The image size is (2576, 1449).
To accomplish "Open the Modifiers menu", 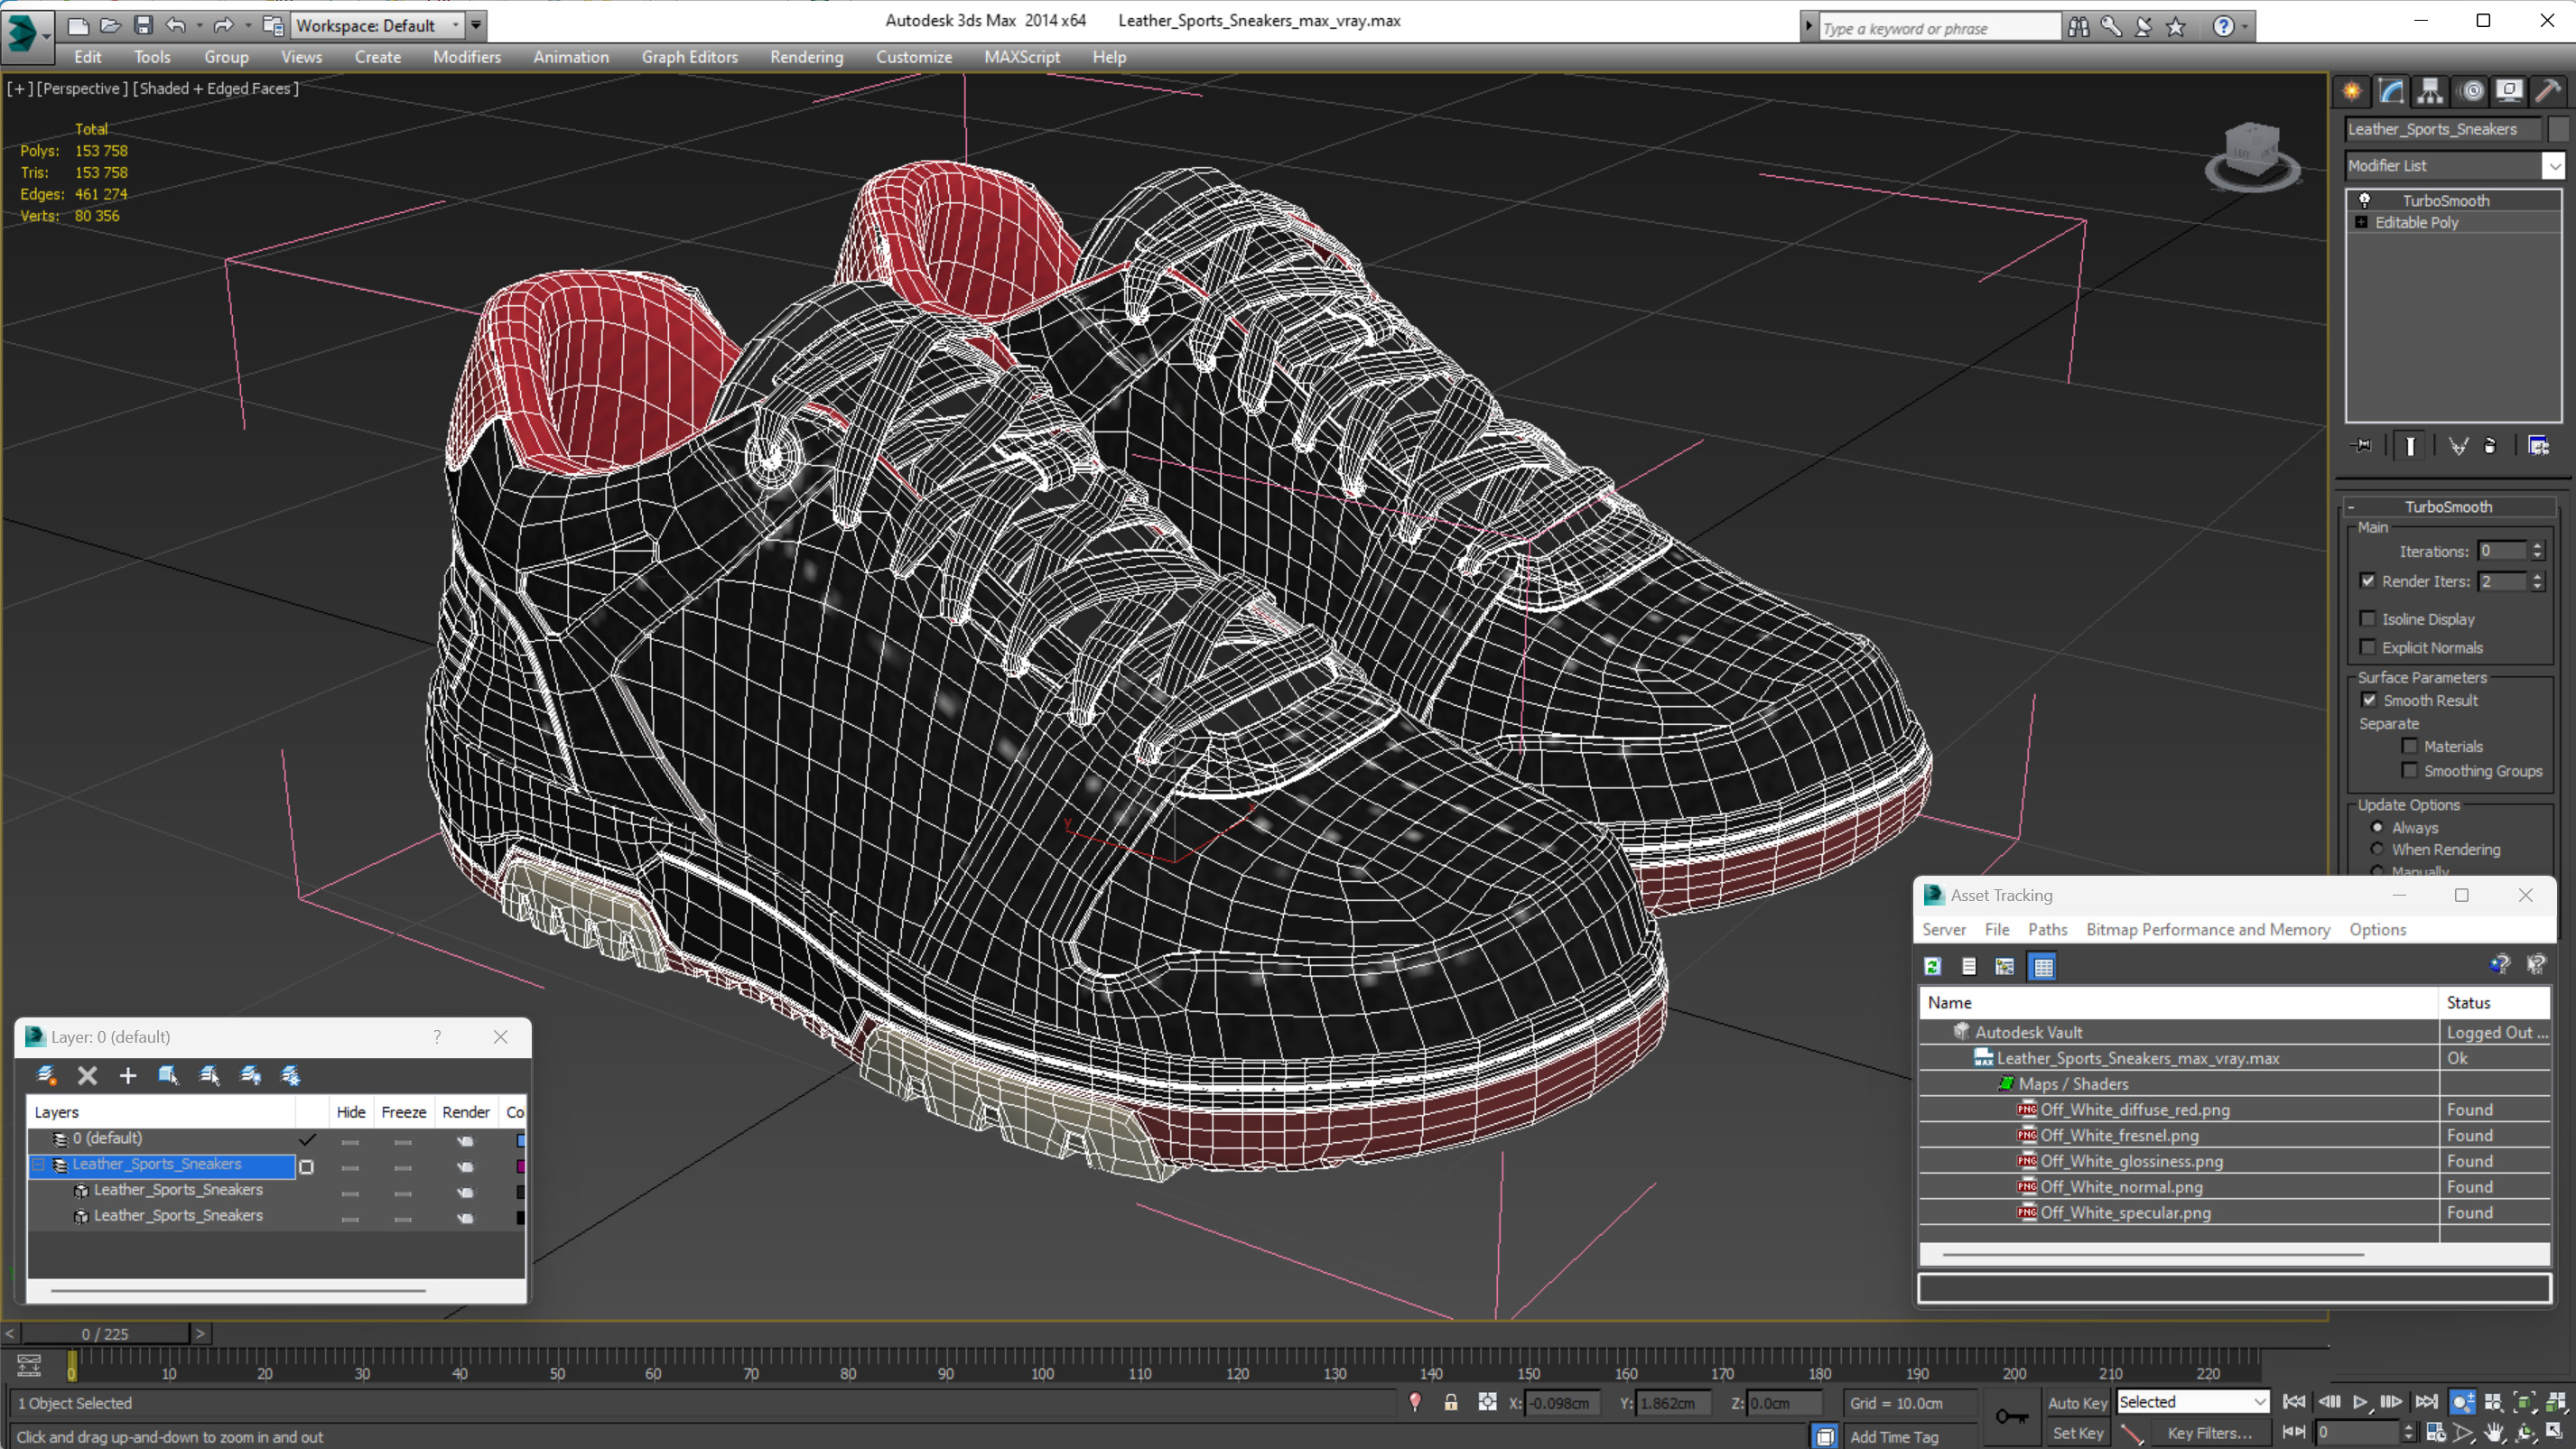I will click(x=466, y=57).
